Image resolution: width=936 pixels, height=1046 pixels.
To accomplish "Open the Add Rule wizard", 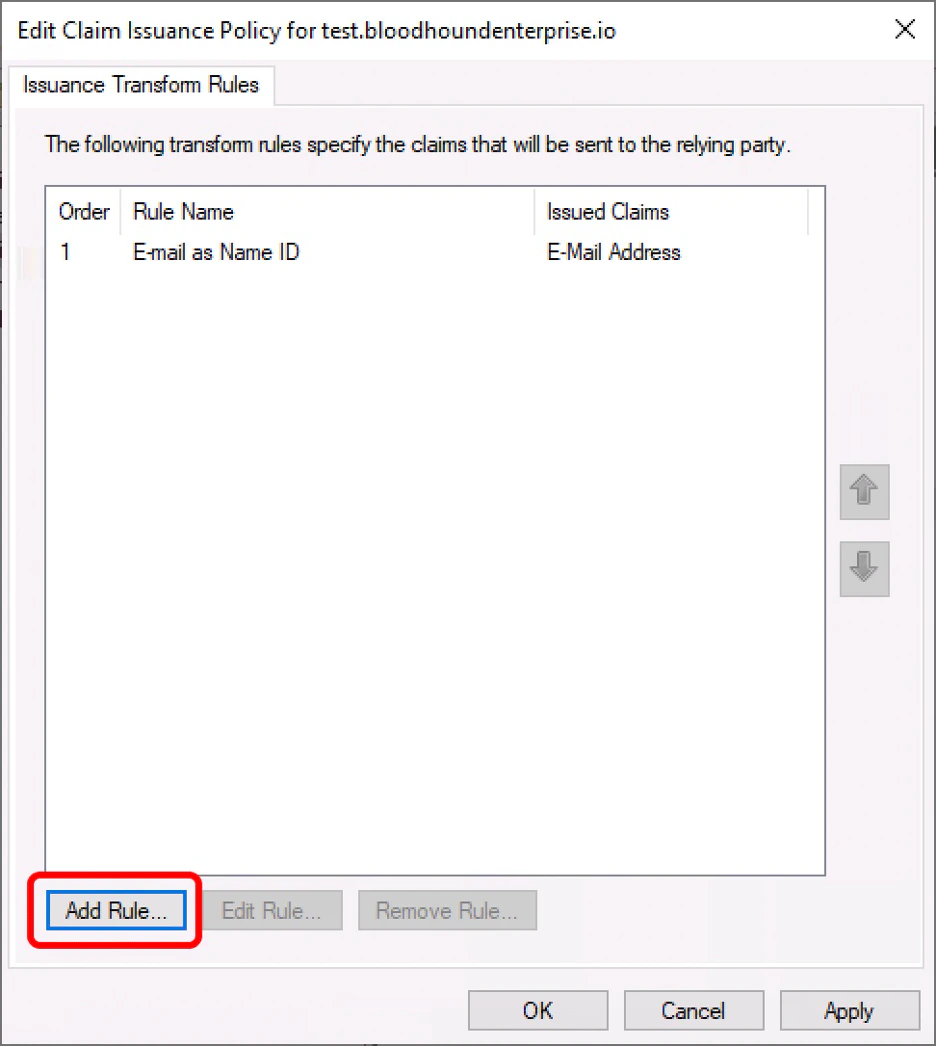I will pos(116,910).
